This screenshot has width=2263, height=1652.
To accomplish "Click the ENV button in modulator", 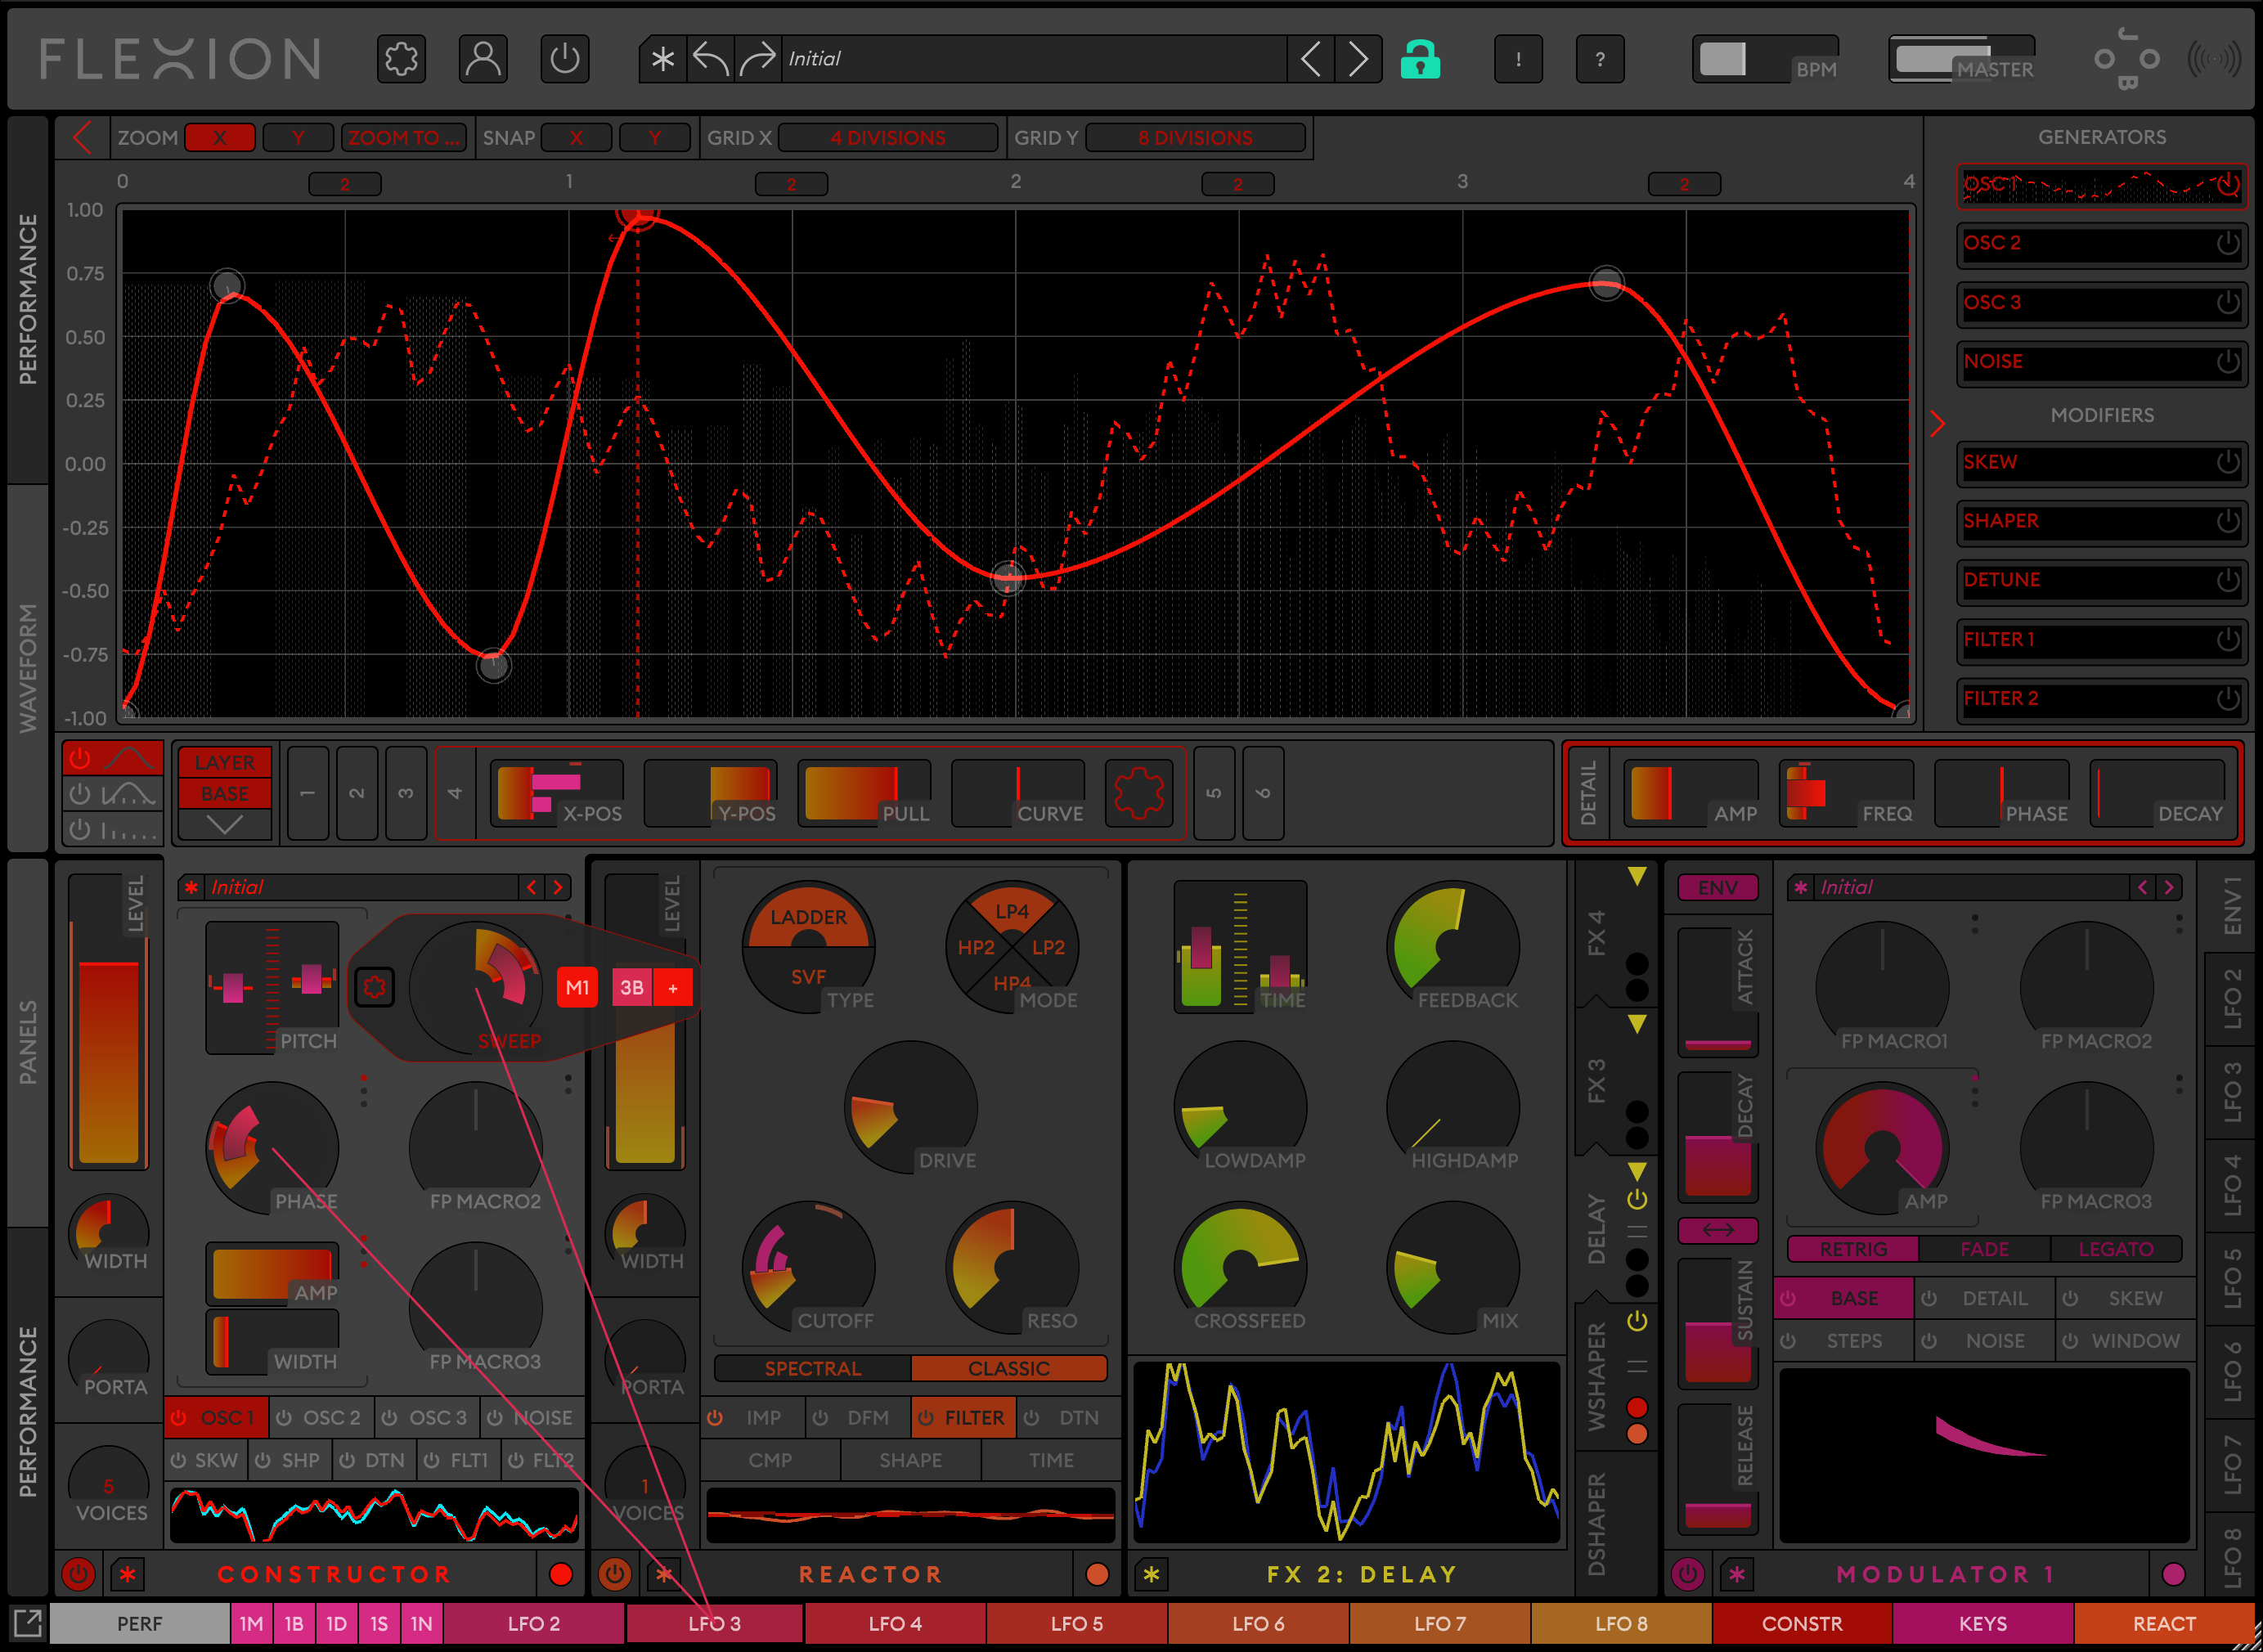I will pos(1718,887).
